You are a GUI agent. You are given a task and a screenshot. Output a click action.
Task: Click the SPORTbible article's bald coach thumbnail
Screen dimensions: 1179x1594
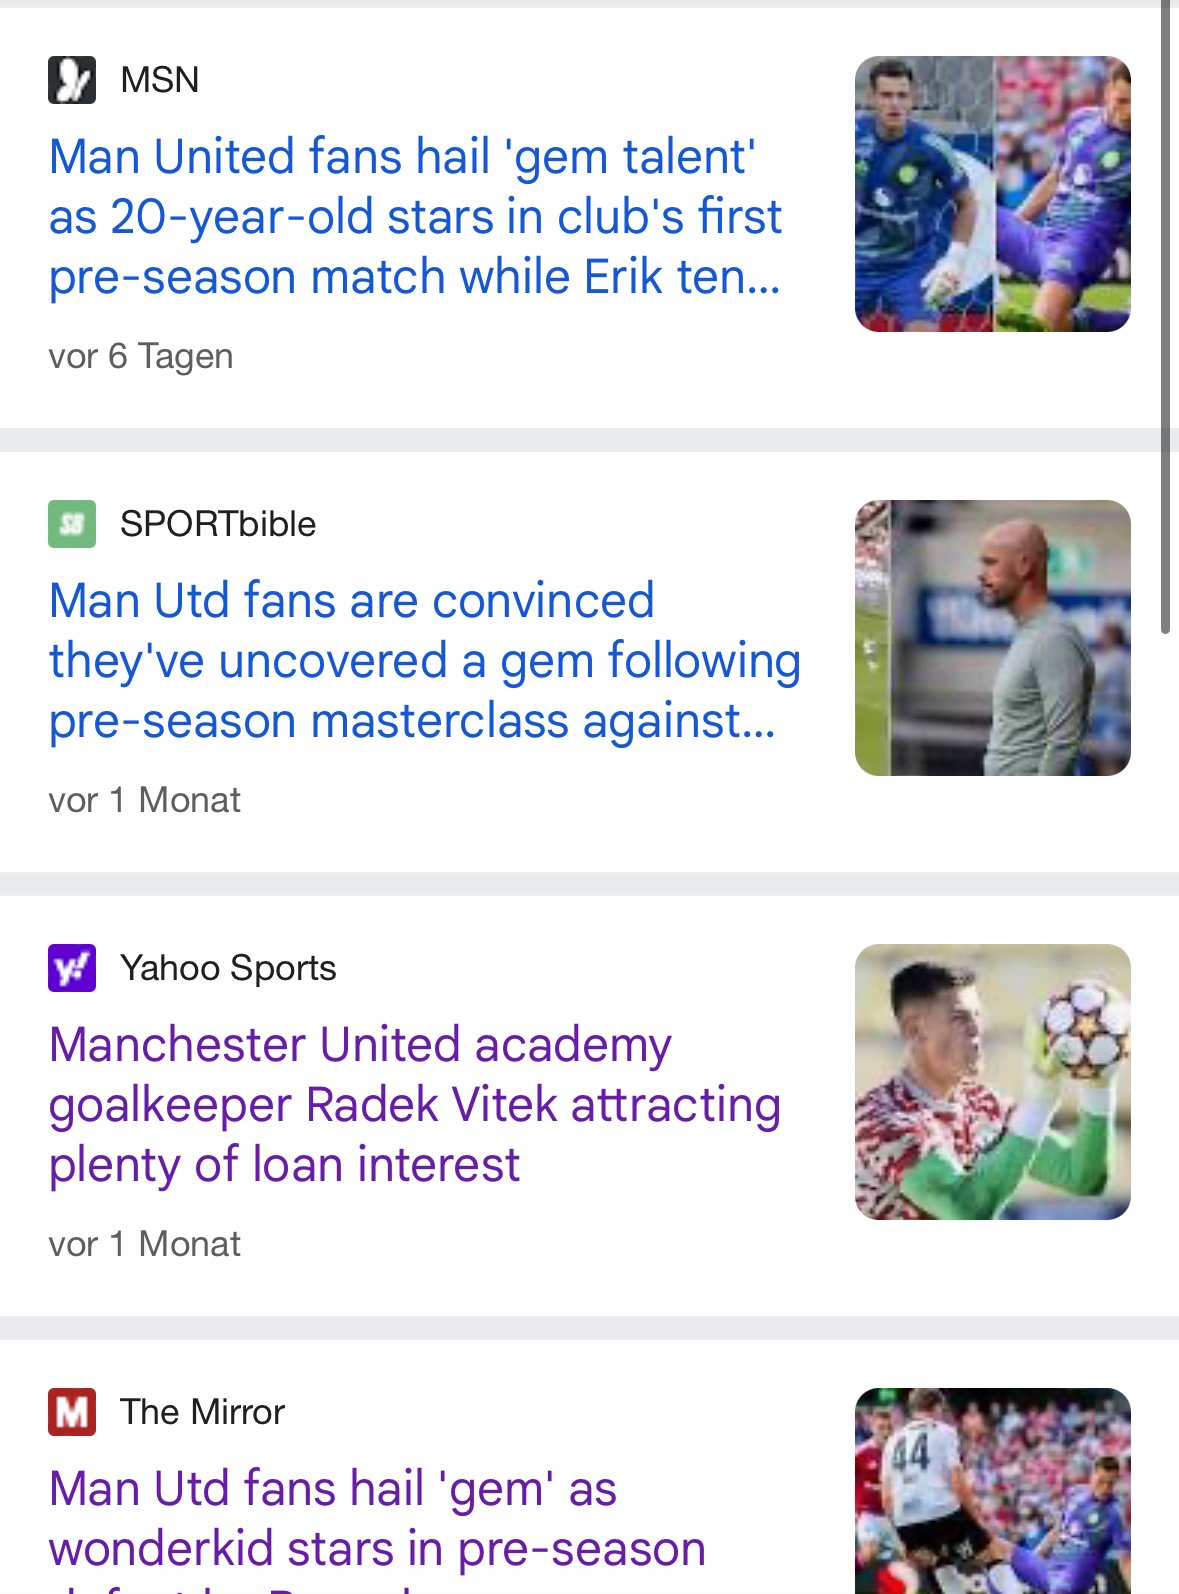coord(993,638)
